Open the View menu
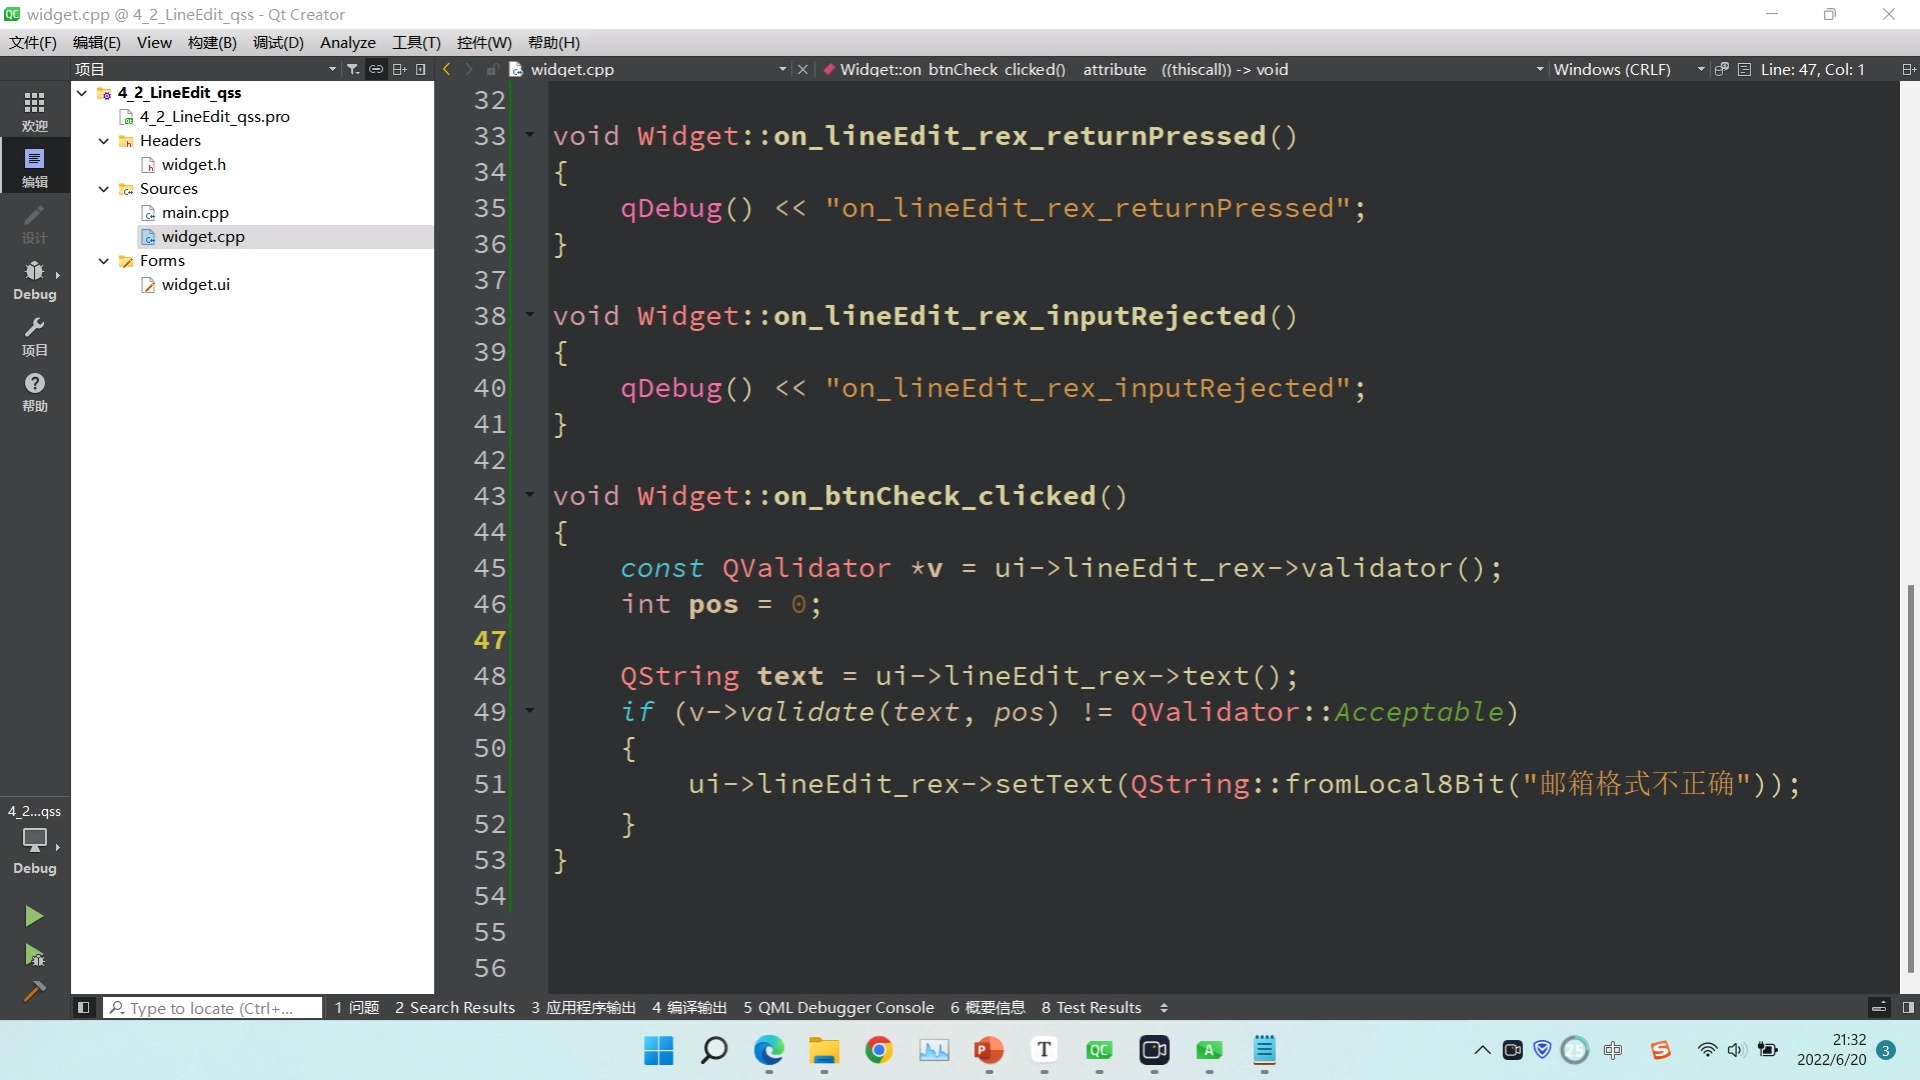The width and height of the screenshot is (1920, 1080). (x=154, y=42)
